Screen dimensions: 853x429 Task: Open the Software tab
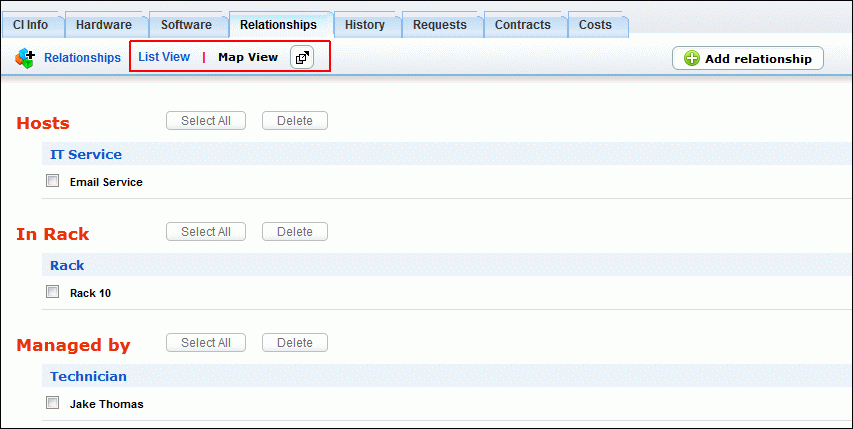(x=187, y=25)
